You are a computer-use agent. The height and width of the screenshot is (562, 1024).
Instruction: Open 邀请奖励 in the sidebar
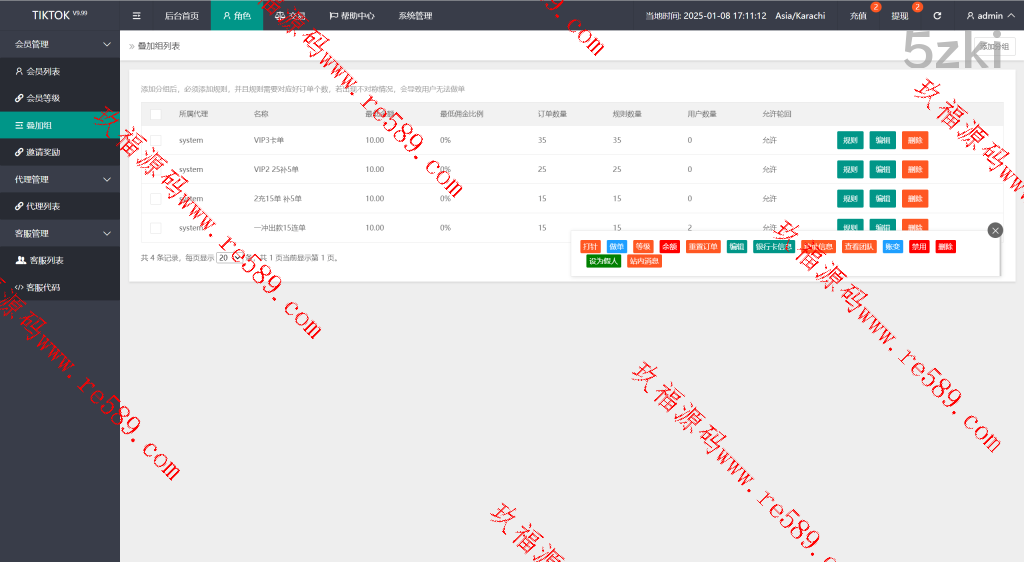(43, 152)
